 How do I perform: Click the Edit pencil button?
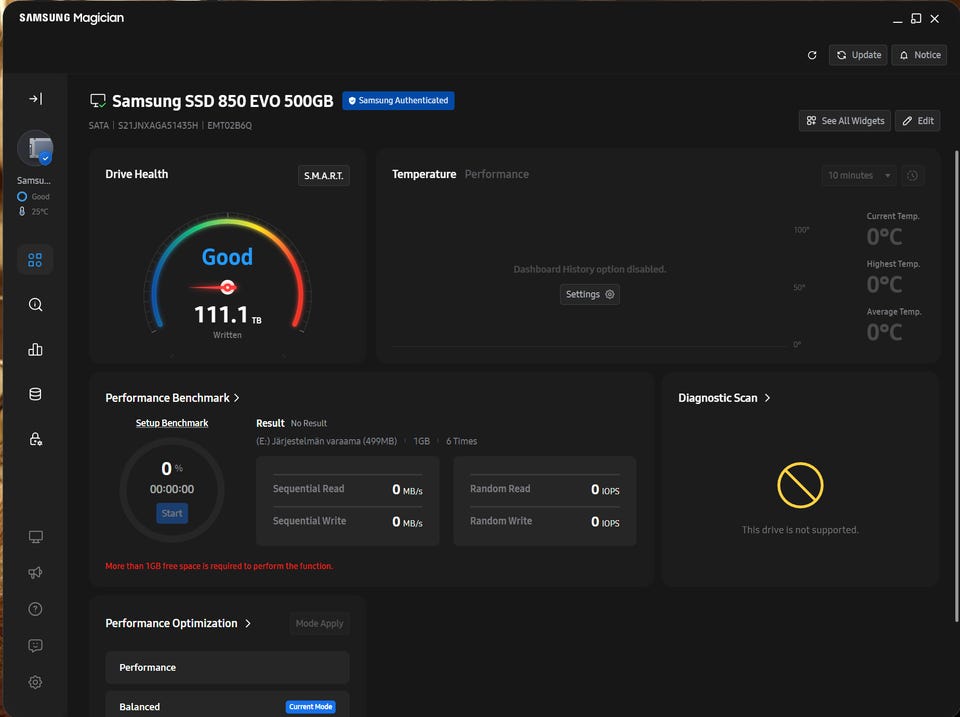(x=918, y=121)
